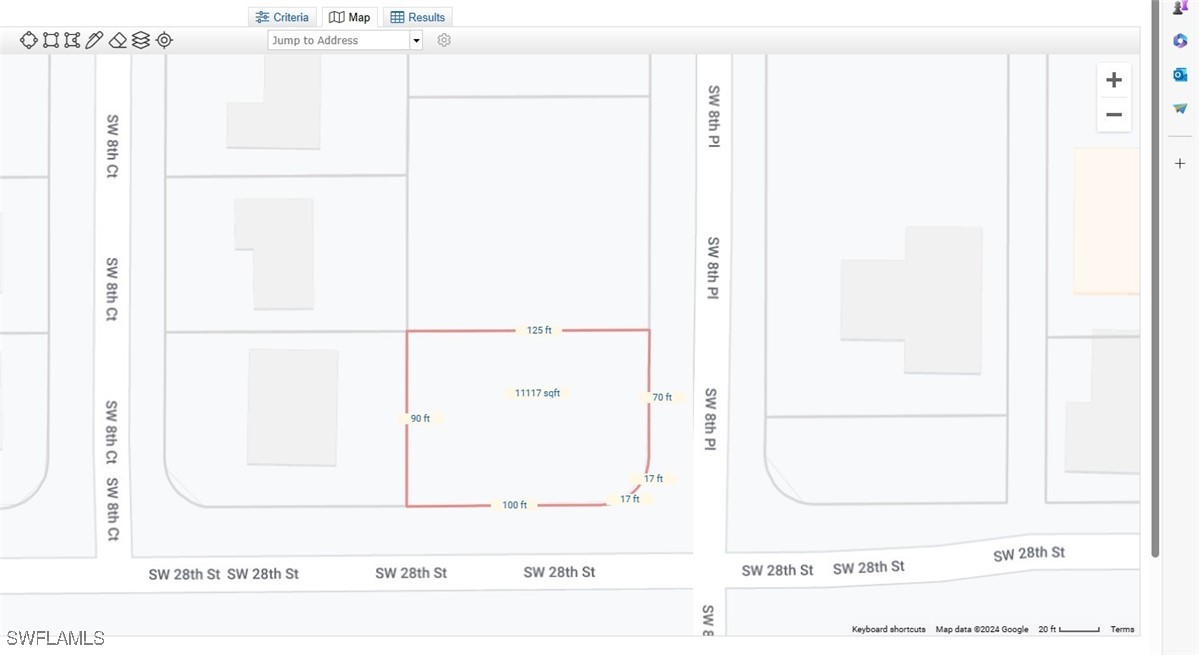
Task: Open the map layers stack menu
Action: pos(141,40)
